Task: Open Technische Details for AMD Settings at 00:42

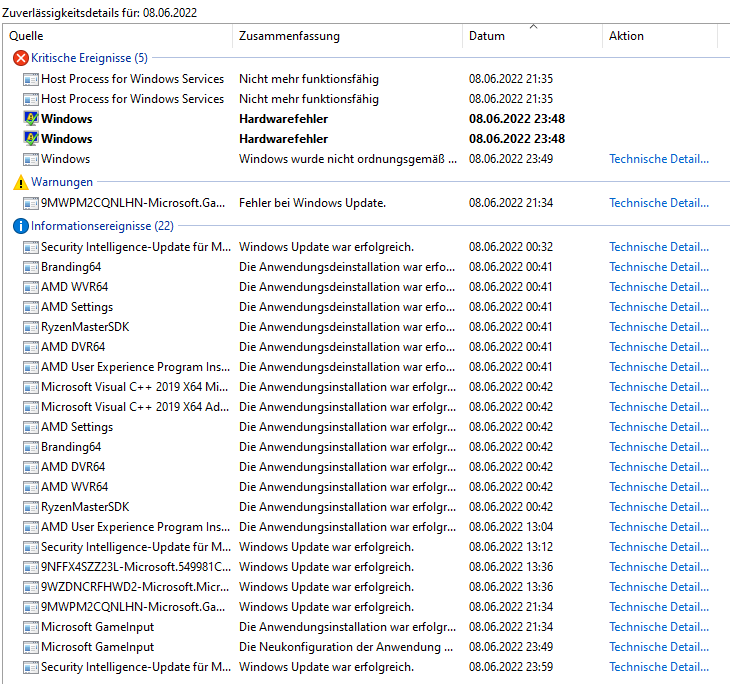Action: [659, 427]
